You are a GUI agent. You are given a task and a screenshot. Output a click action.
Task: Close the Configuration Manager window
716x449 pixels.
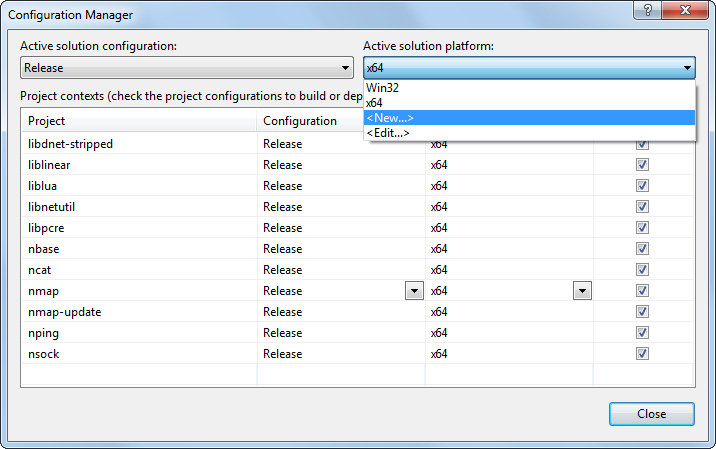click(x=685, y=10)
